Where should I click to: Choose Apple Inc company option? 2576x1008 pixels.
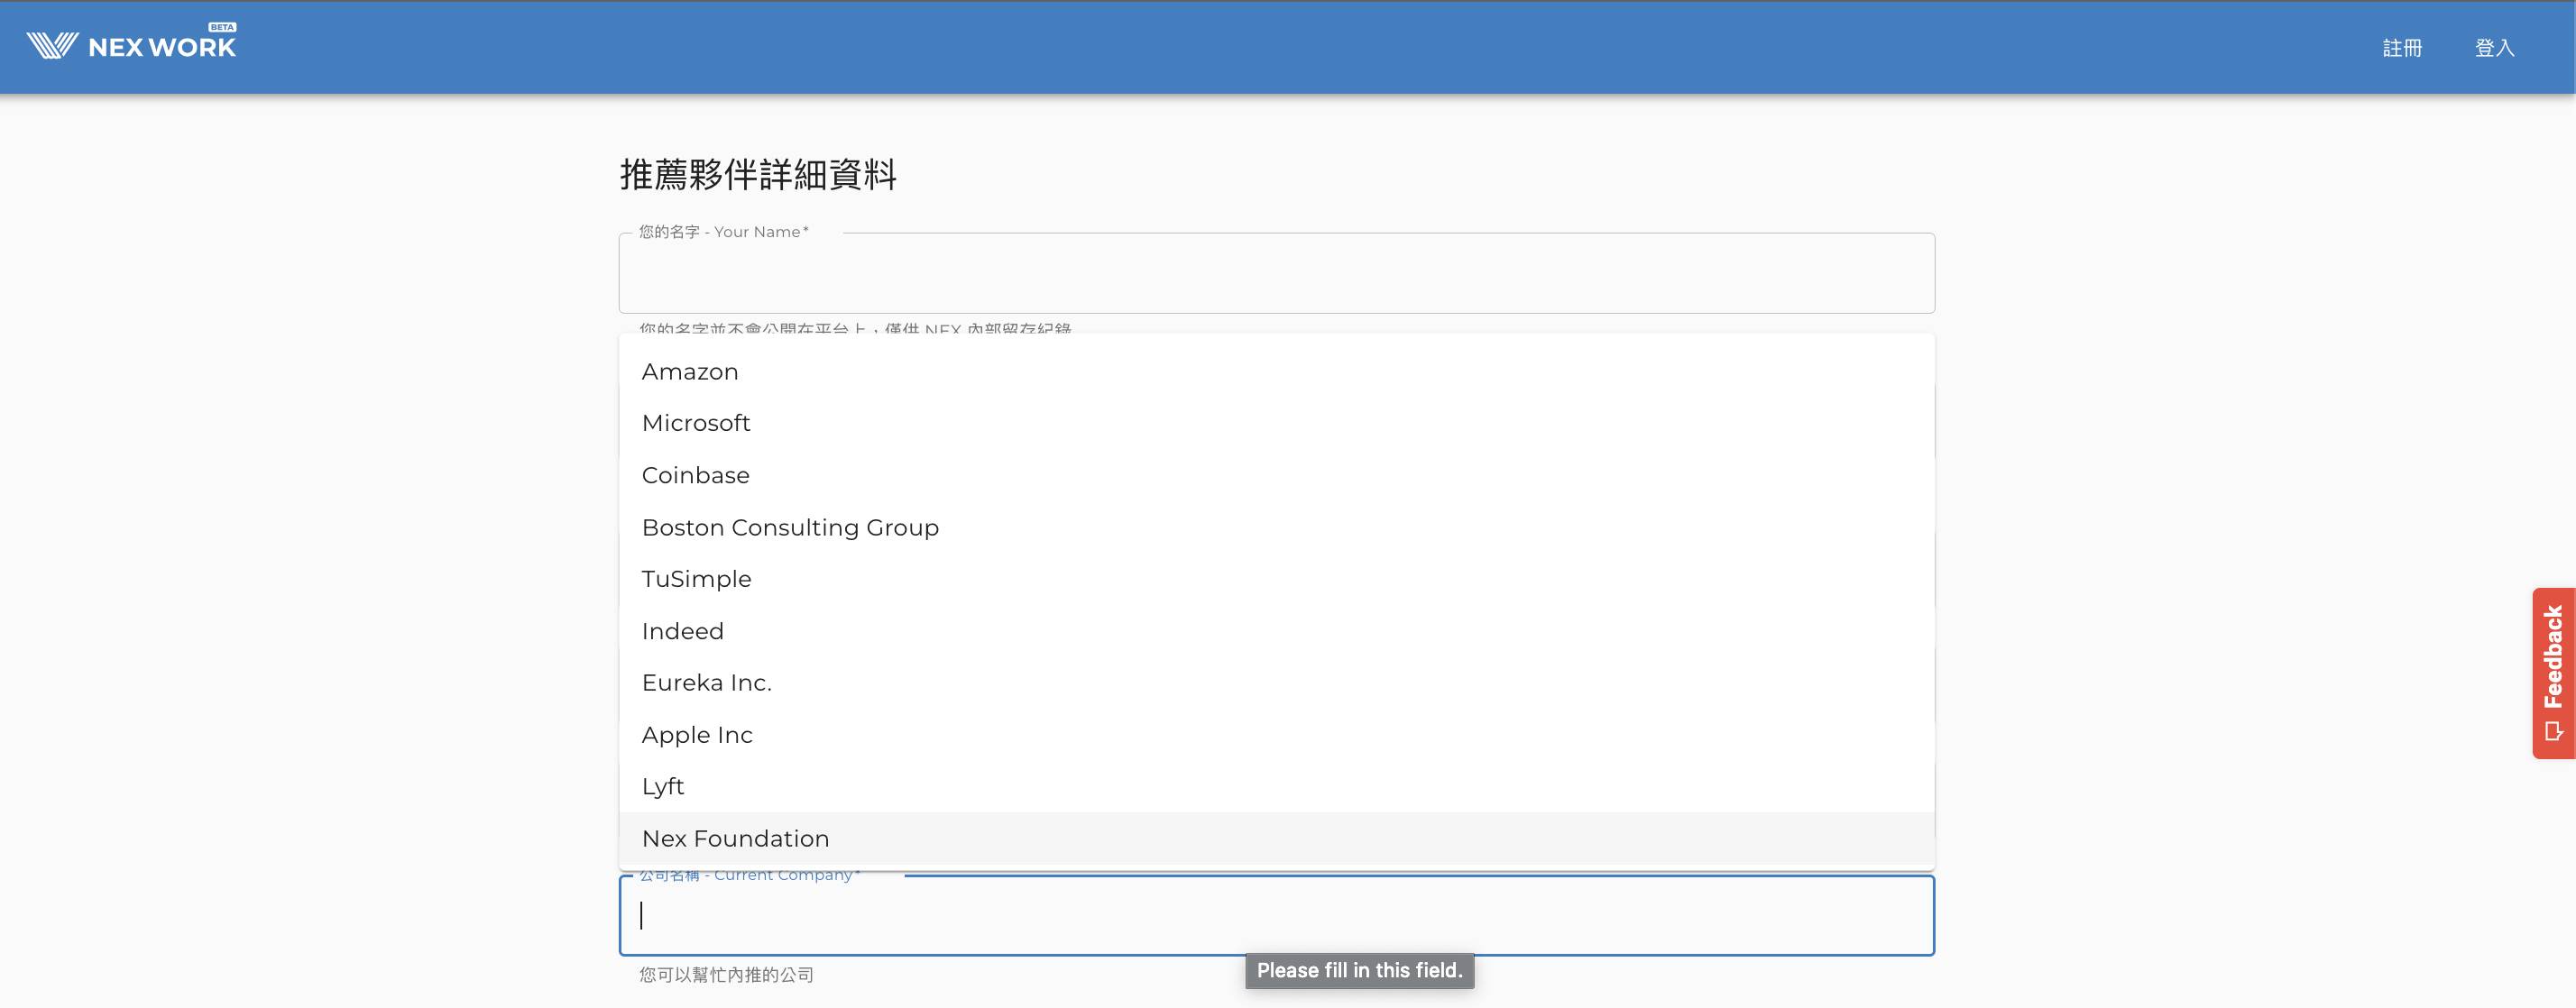[697, 735]
